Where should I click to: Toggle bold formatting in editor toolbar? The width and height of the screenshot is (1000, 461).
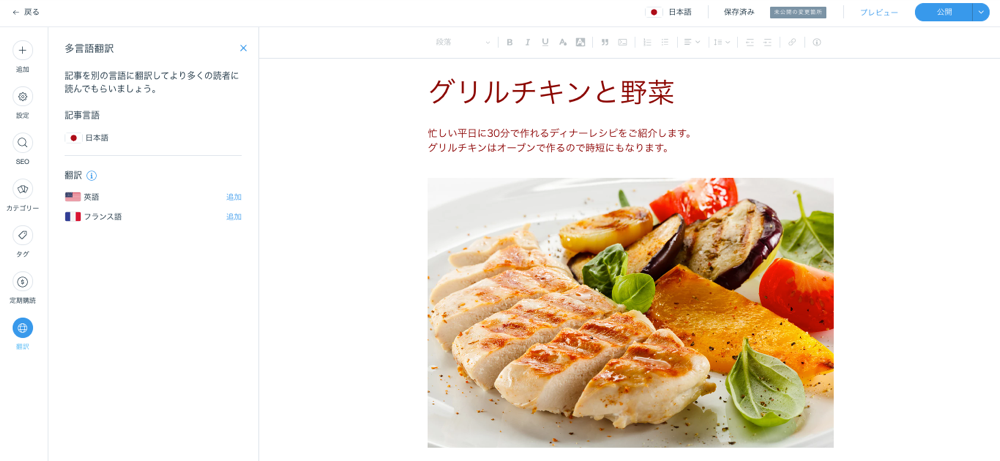pyautogui.click(x=510, y=42)
